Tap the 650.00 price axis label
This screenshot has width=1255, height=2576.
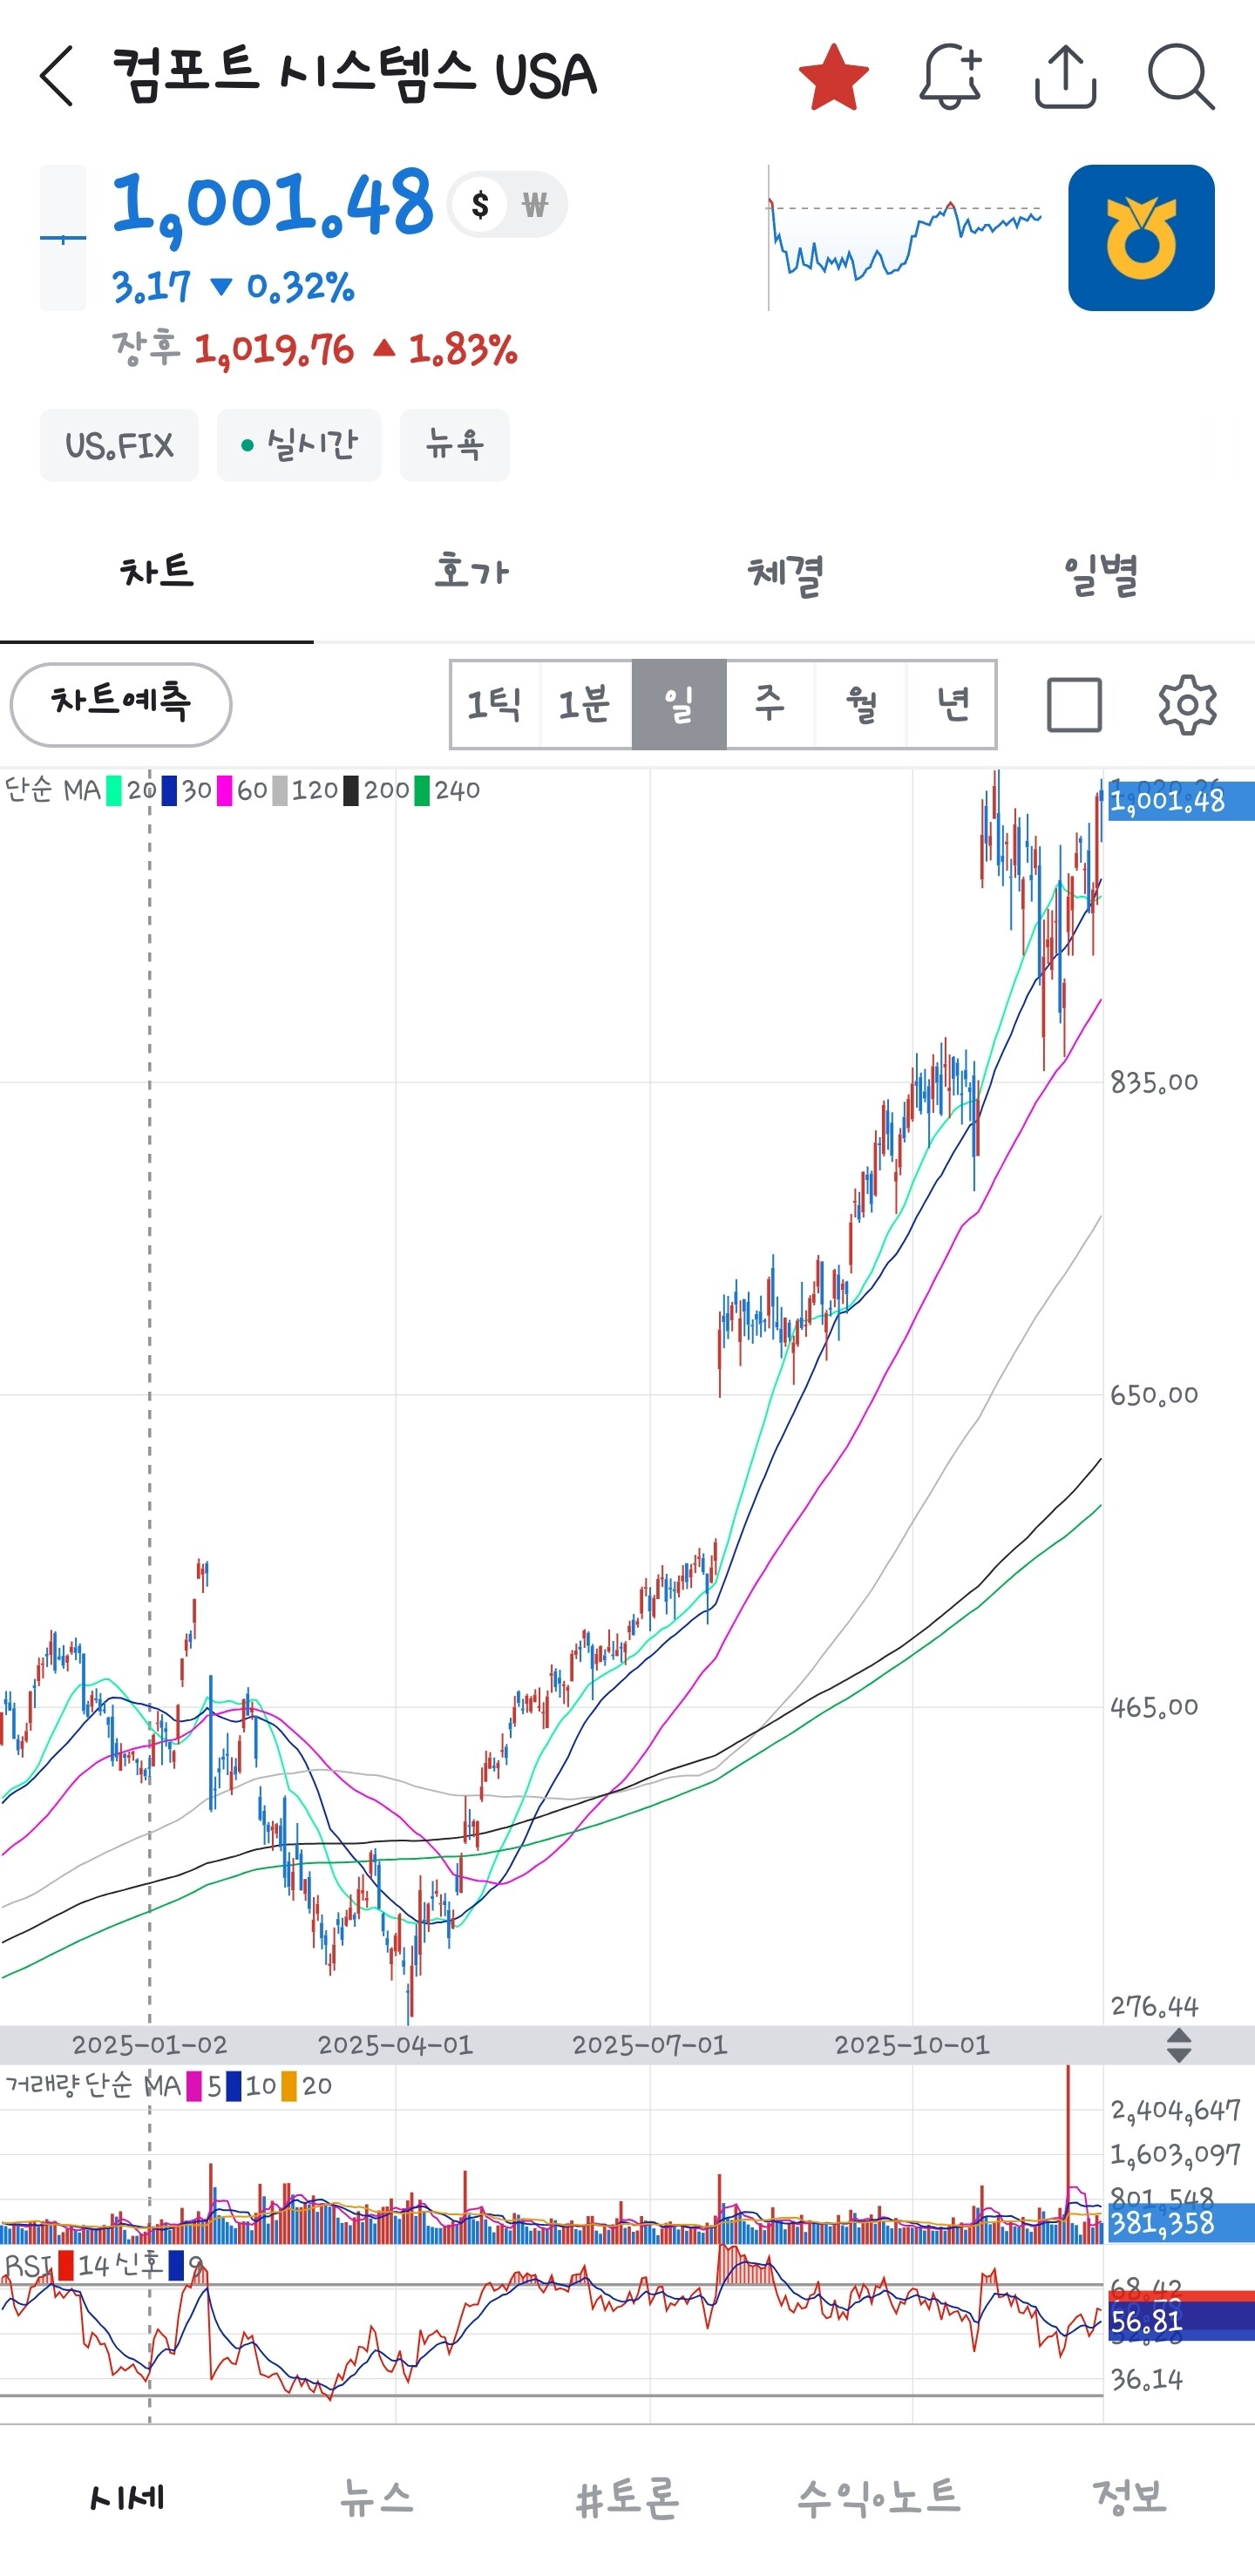tap(1154, 1395)
